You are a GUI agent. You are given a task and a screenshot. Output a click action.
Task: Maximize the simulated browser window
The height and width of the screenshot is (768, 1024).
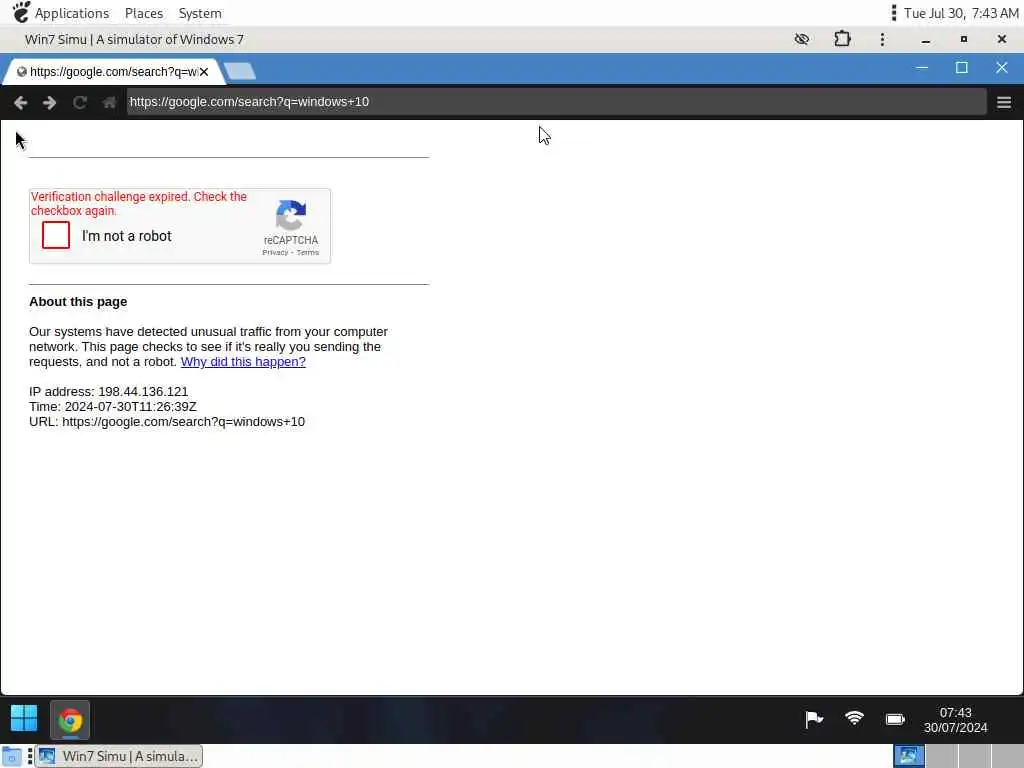point(961,68)
